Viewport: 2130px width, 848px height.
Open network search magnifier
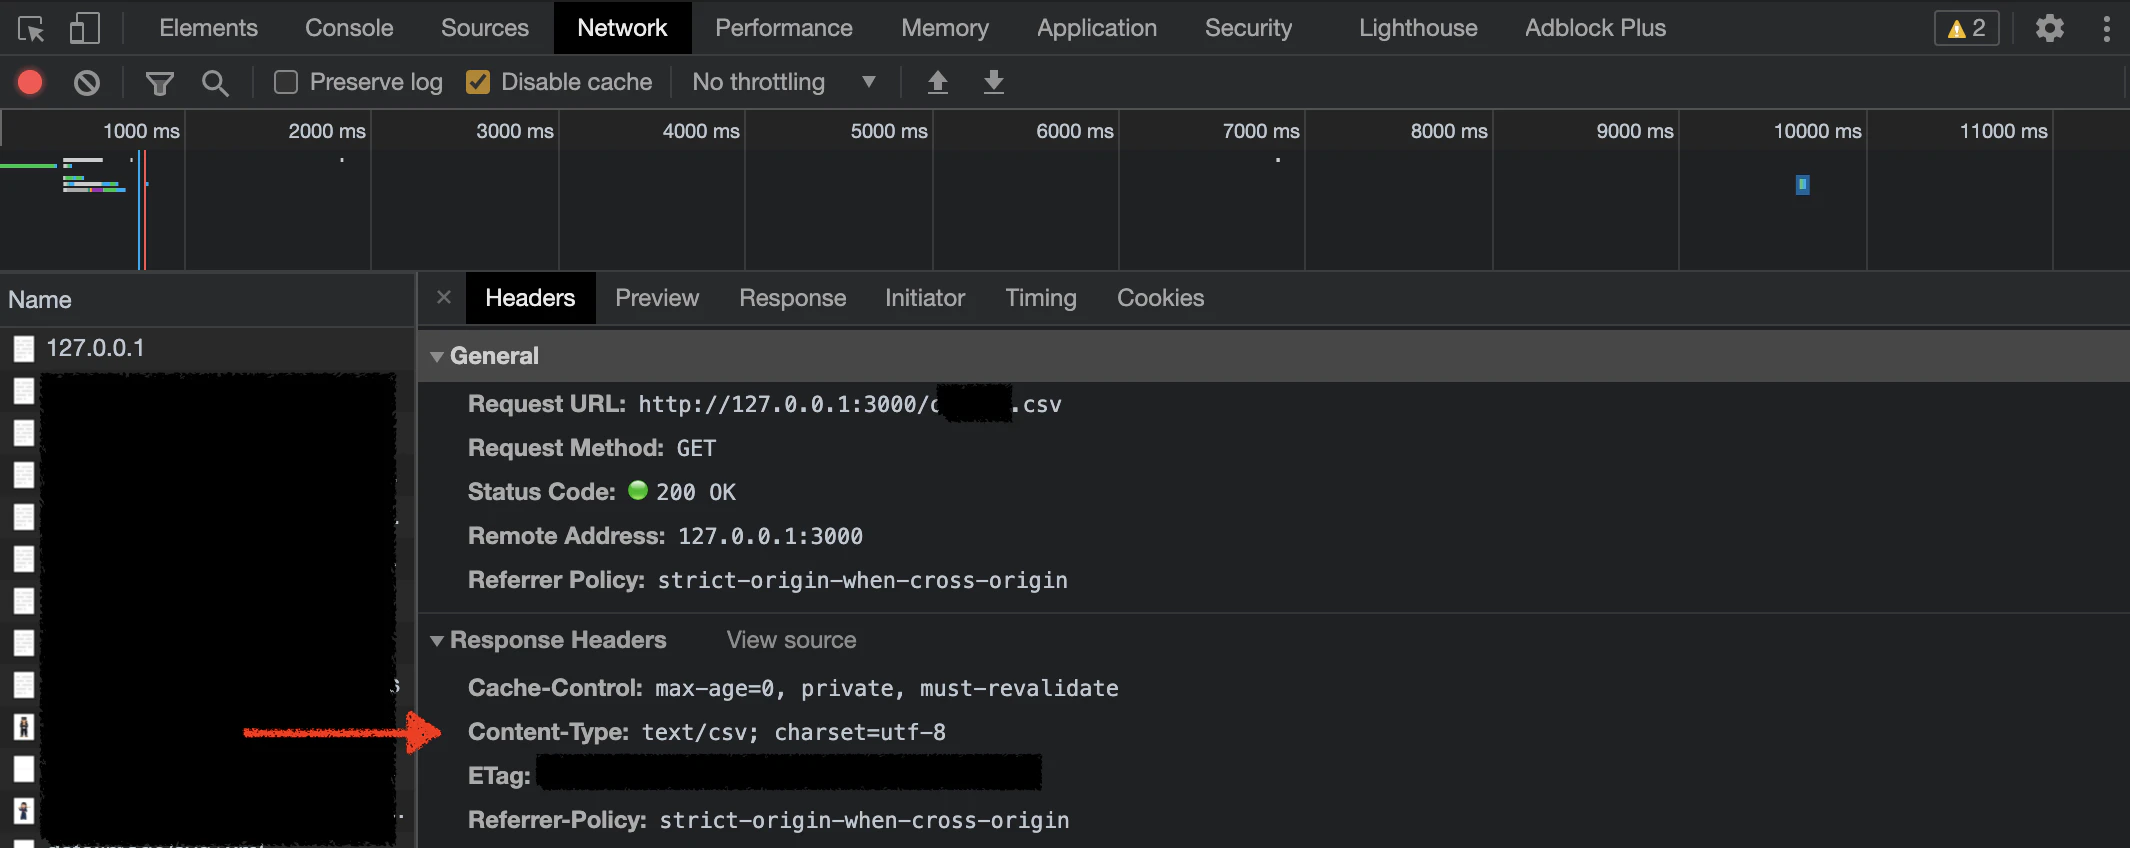coord(214,83)
